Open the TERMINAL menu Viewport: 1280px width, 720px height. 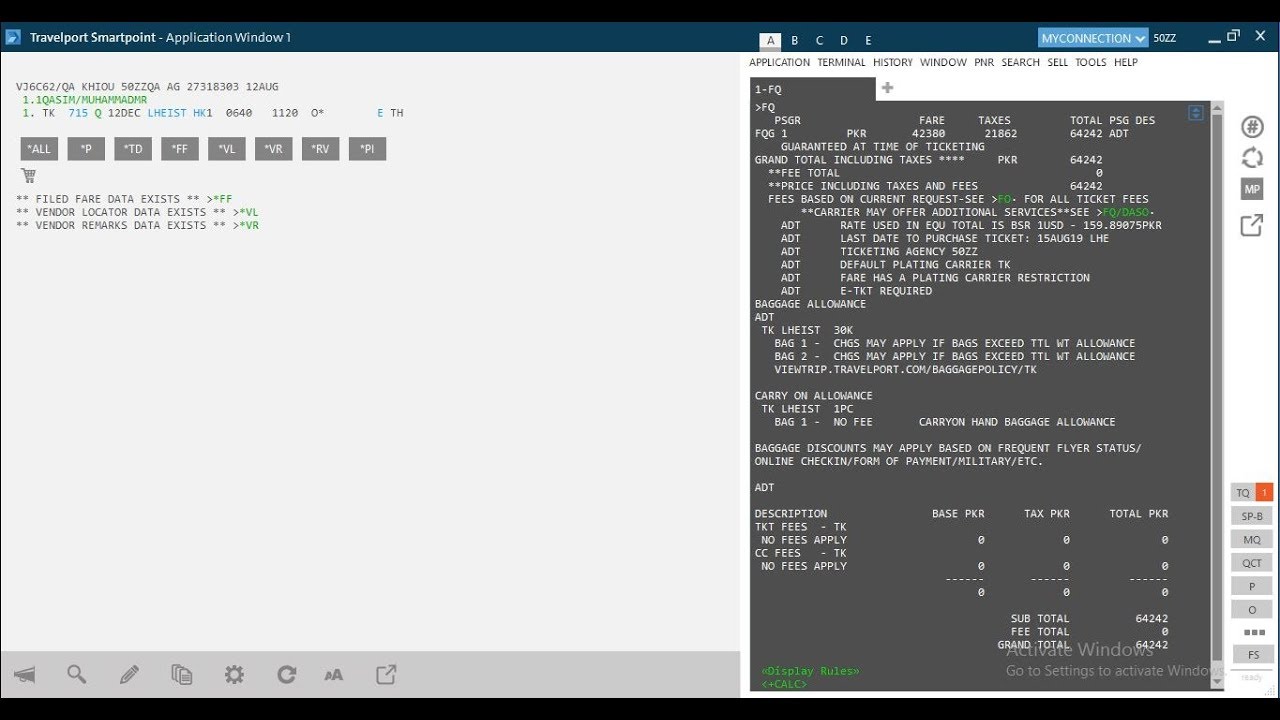841,62
